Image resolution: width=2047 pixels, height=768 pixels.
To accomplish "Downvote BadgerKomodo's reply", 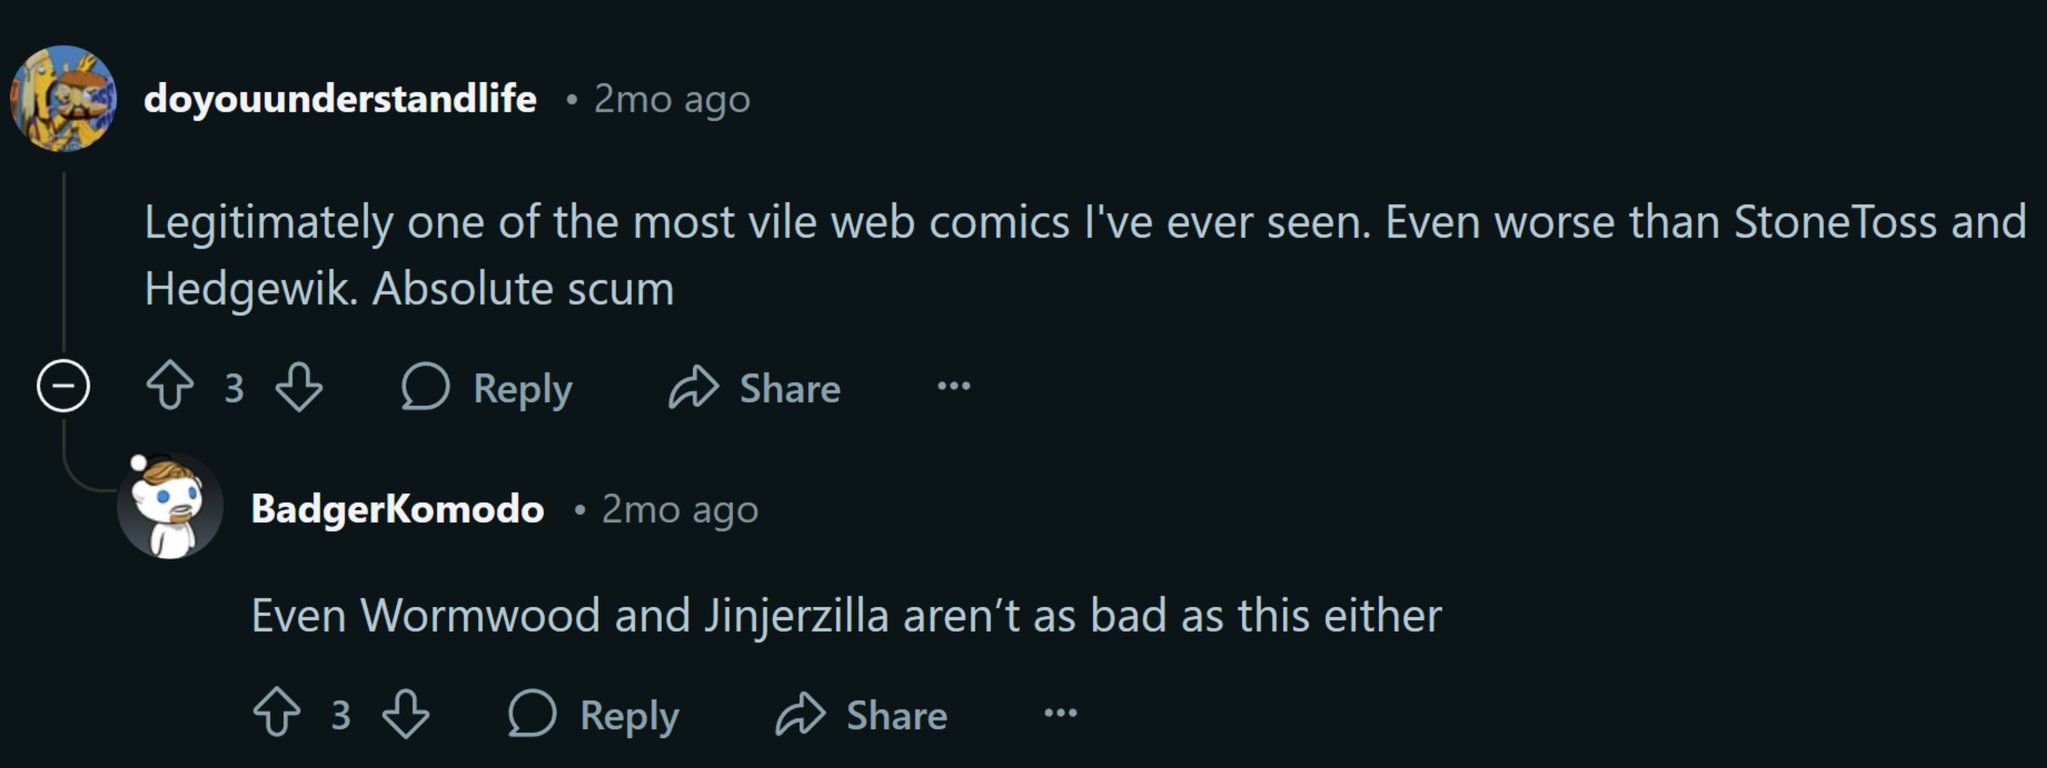I will 406,714.
